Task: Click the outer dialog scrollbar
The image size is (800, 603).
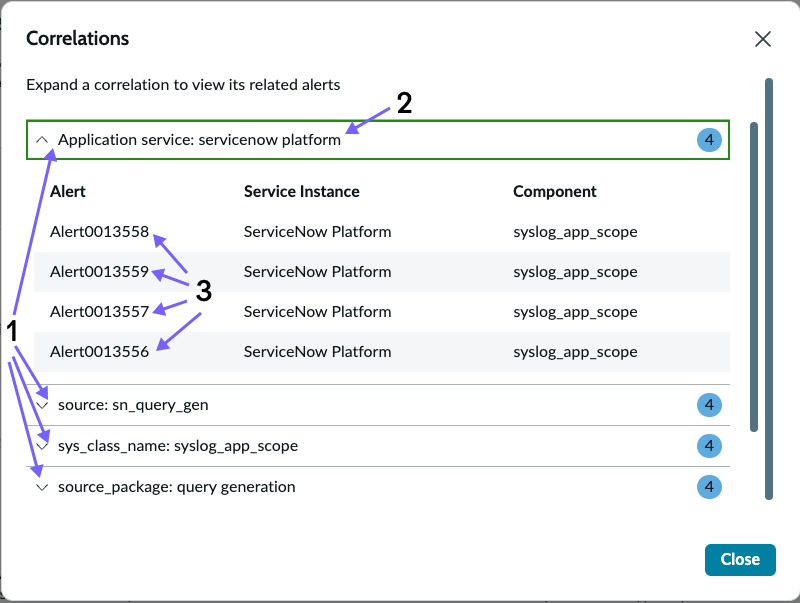Action: coord(769,289)
